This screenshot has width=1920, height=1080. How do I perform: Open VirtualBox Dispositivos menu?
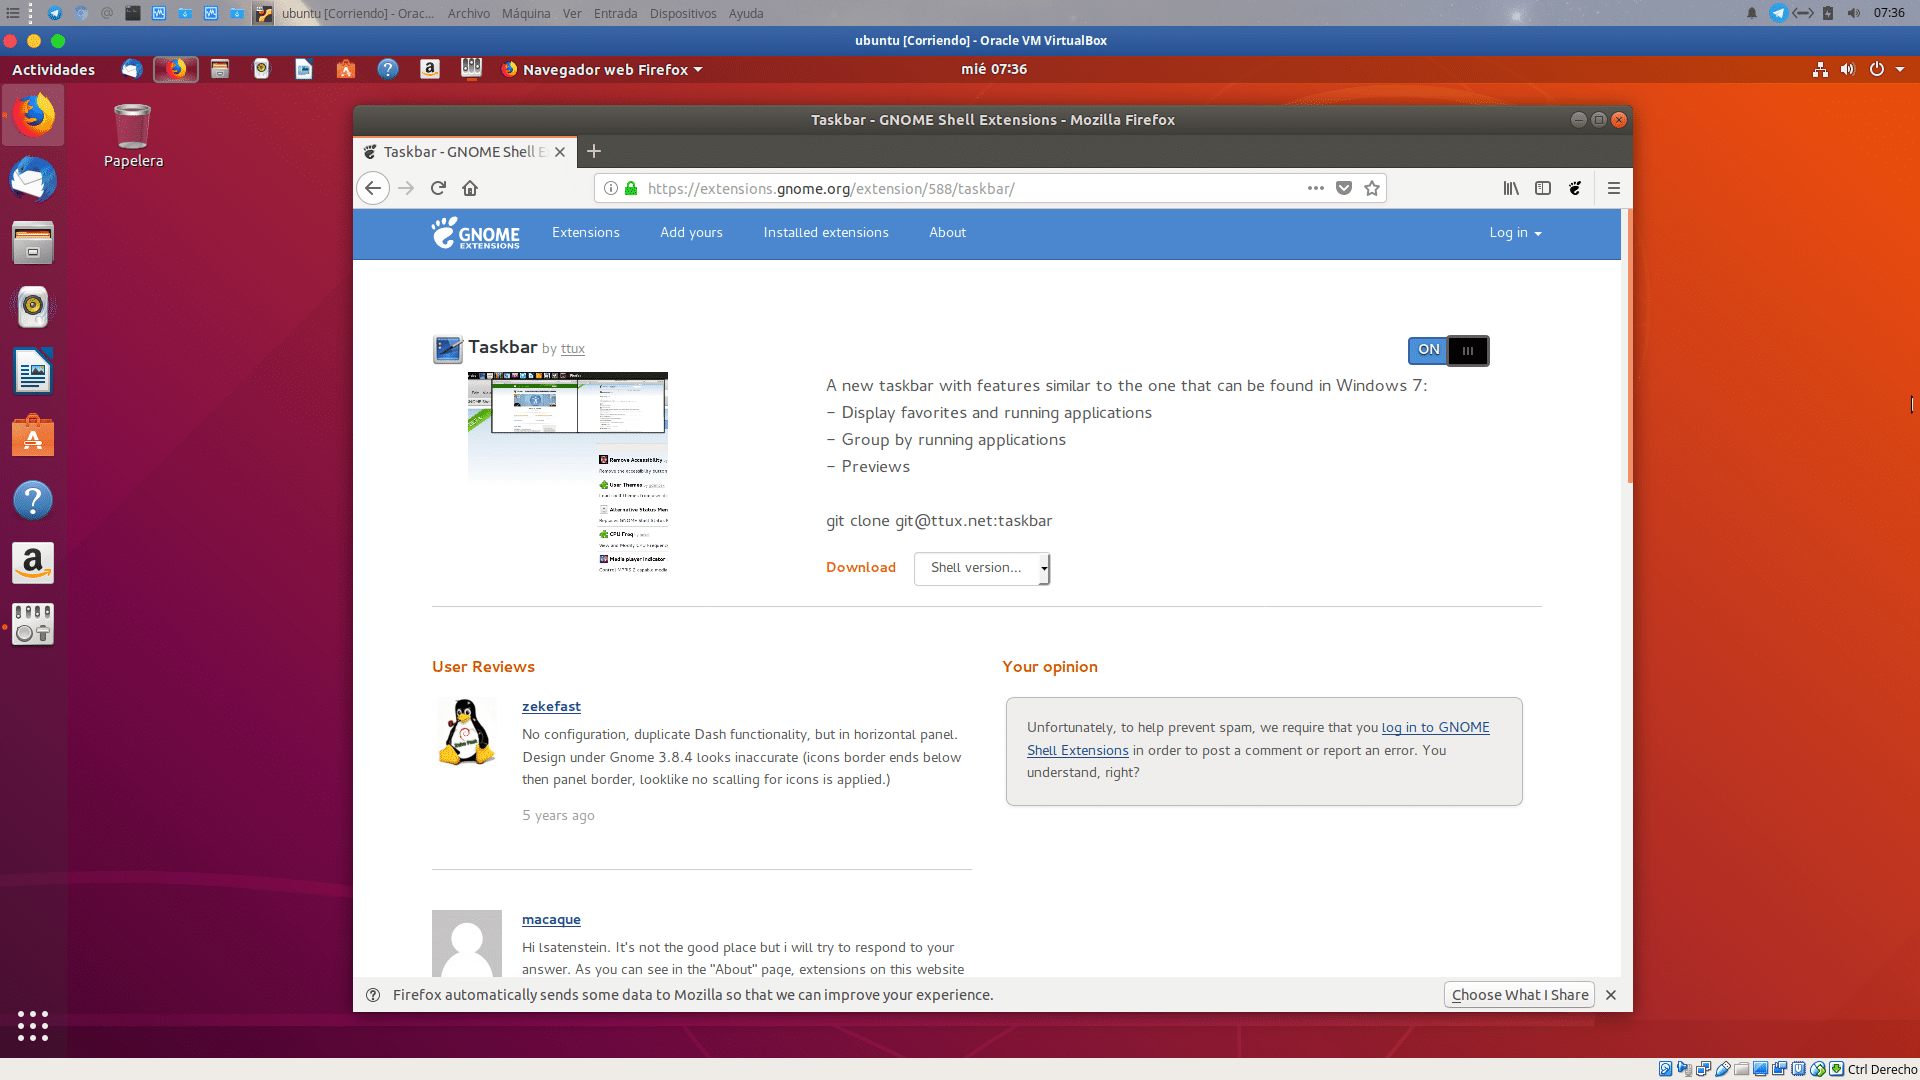pyautogui.click(x=683, y=13)
